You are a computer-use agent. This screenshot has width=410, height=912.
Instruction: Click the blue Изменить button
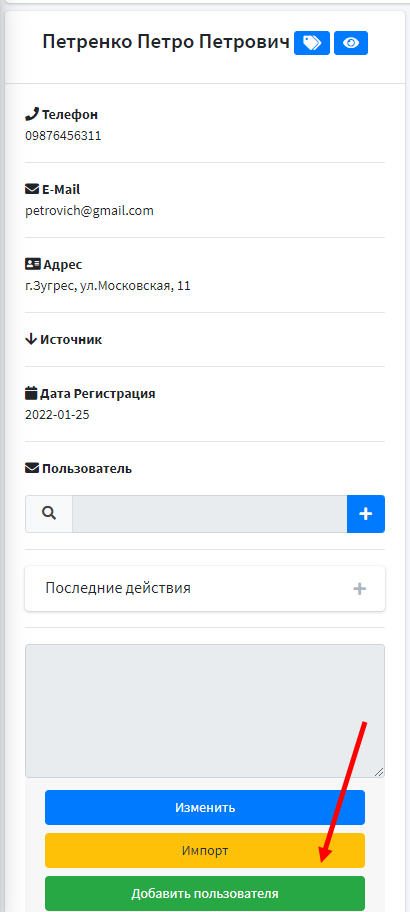tap(205, 807)
